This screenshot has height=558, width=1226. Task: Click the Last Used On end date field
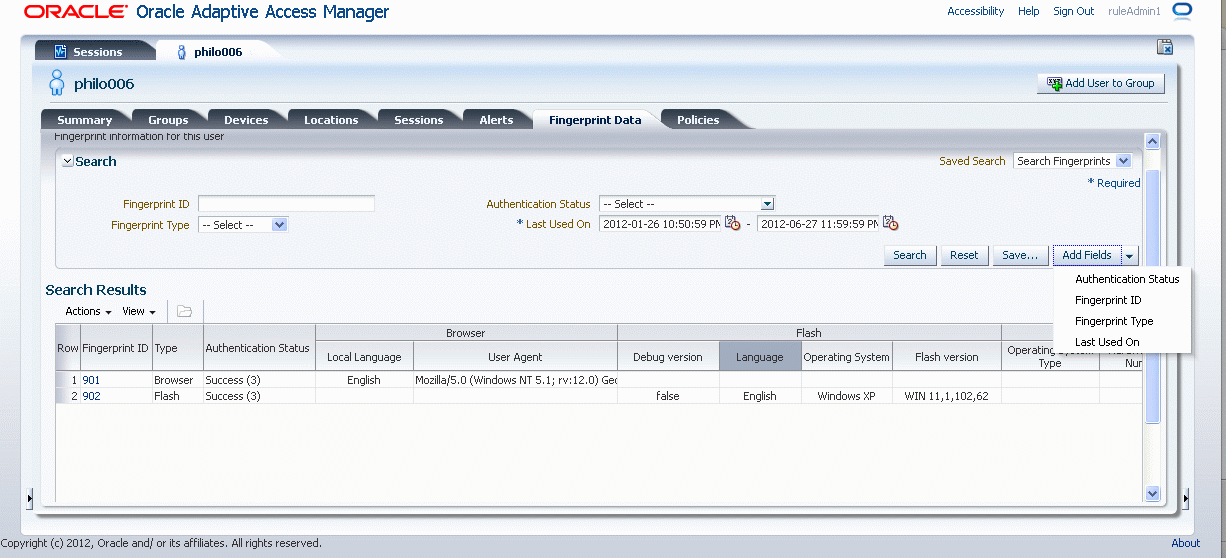click(x=818, y=224)
